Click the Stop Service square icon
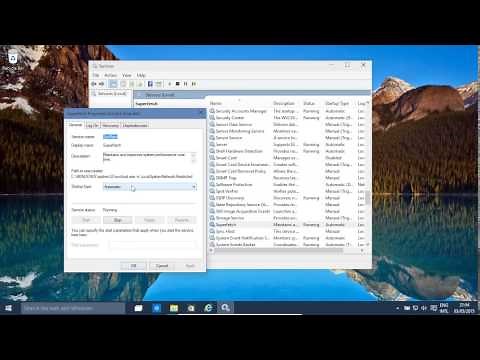This screenshot has height=360, width=480. (x=178, y=84)
